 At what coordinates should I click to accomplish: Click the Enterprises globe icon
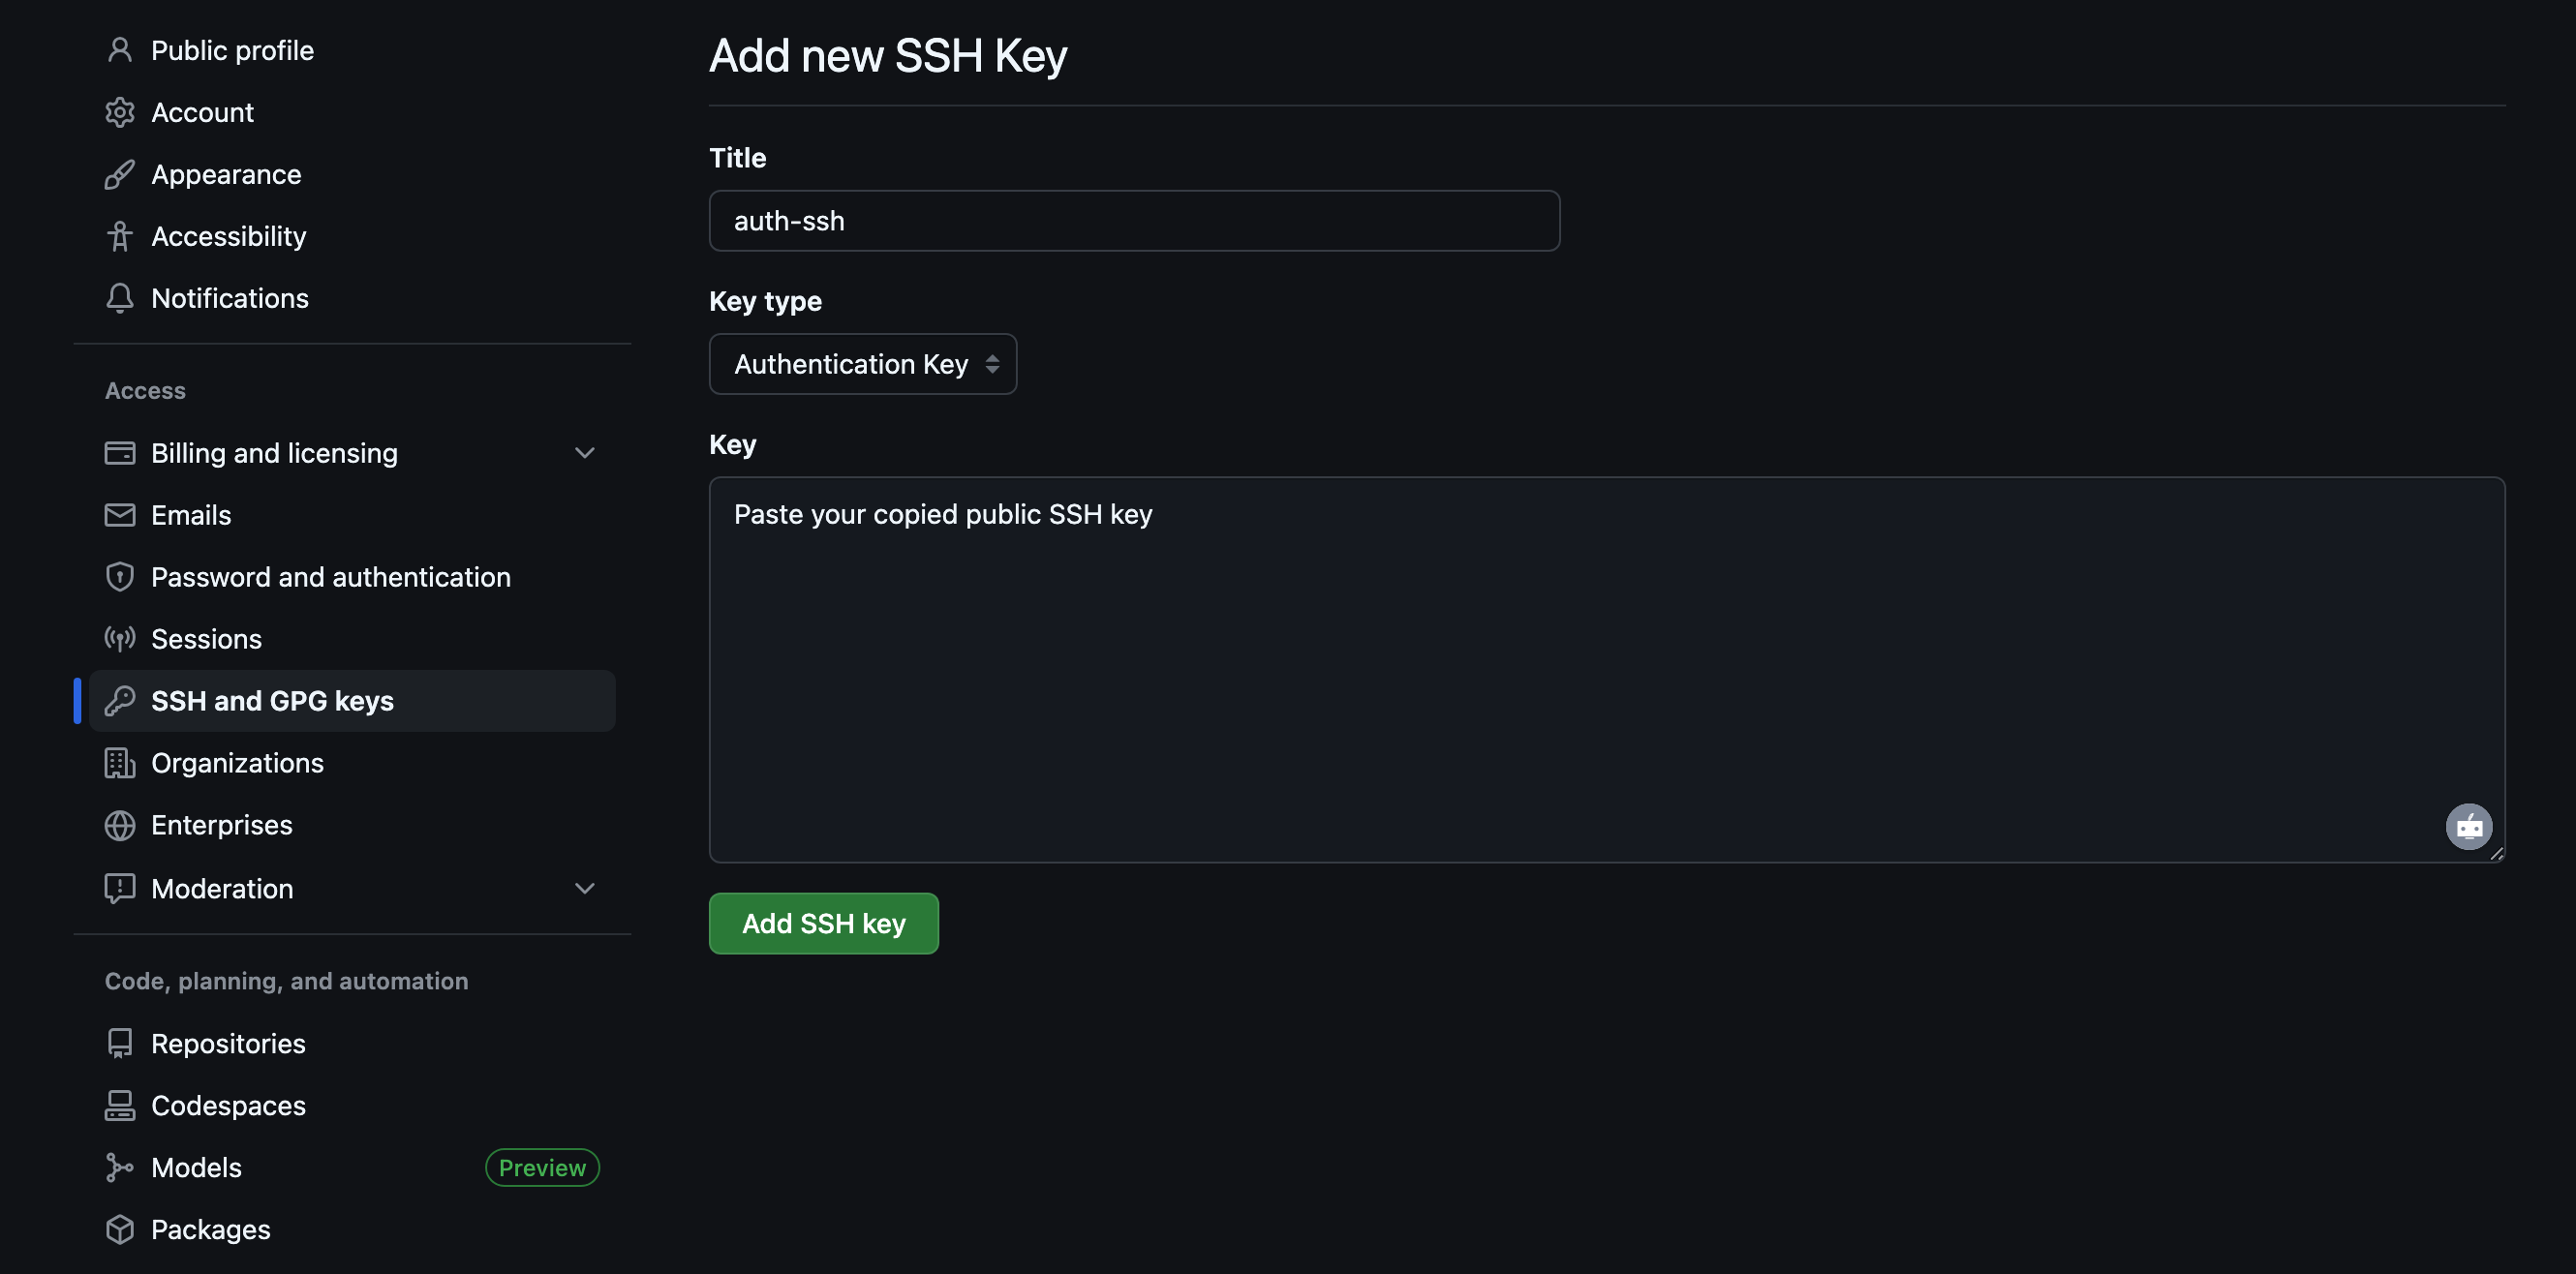(120, 825)
